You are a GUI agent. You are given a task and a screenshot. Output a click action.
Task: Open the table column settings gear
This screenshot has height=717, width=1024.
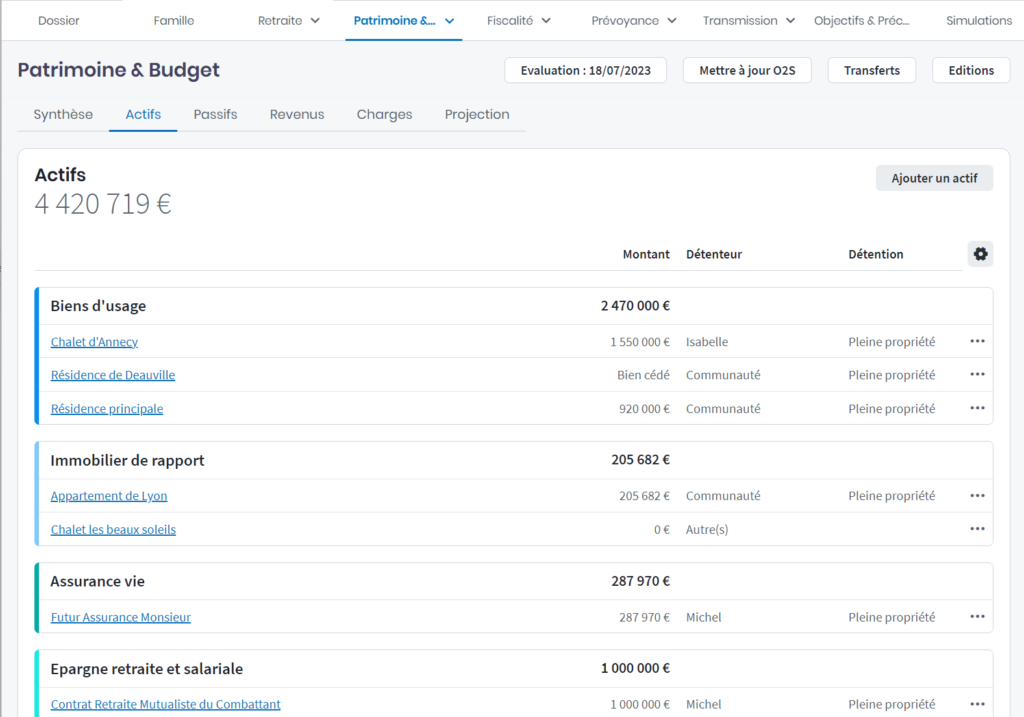point(980,254)
